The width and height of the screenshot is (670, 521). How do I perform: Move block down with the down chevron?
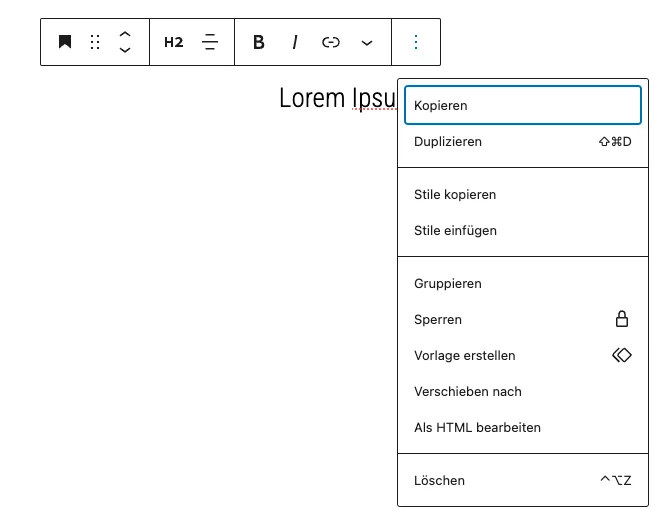[x=125, y=50]
